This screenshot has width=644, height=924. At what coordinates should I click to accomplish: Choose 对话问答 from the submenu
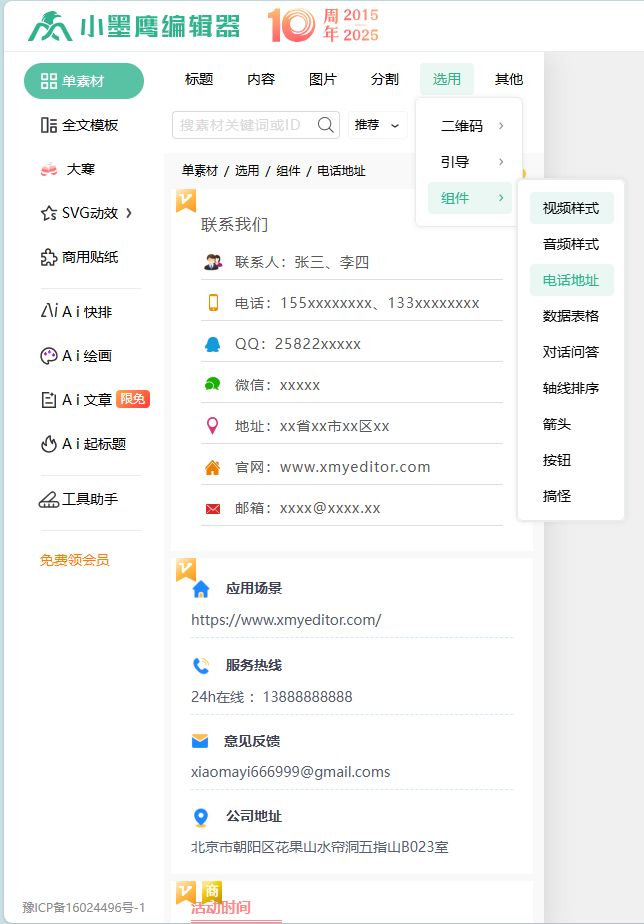coord(571,352)
